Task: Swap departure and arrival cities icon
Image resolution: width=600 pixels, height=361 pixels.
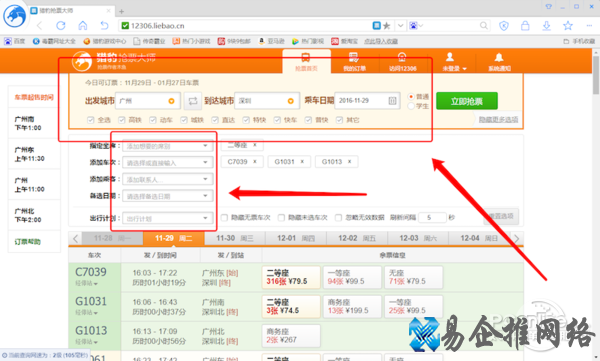Action: [192, 101]
